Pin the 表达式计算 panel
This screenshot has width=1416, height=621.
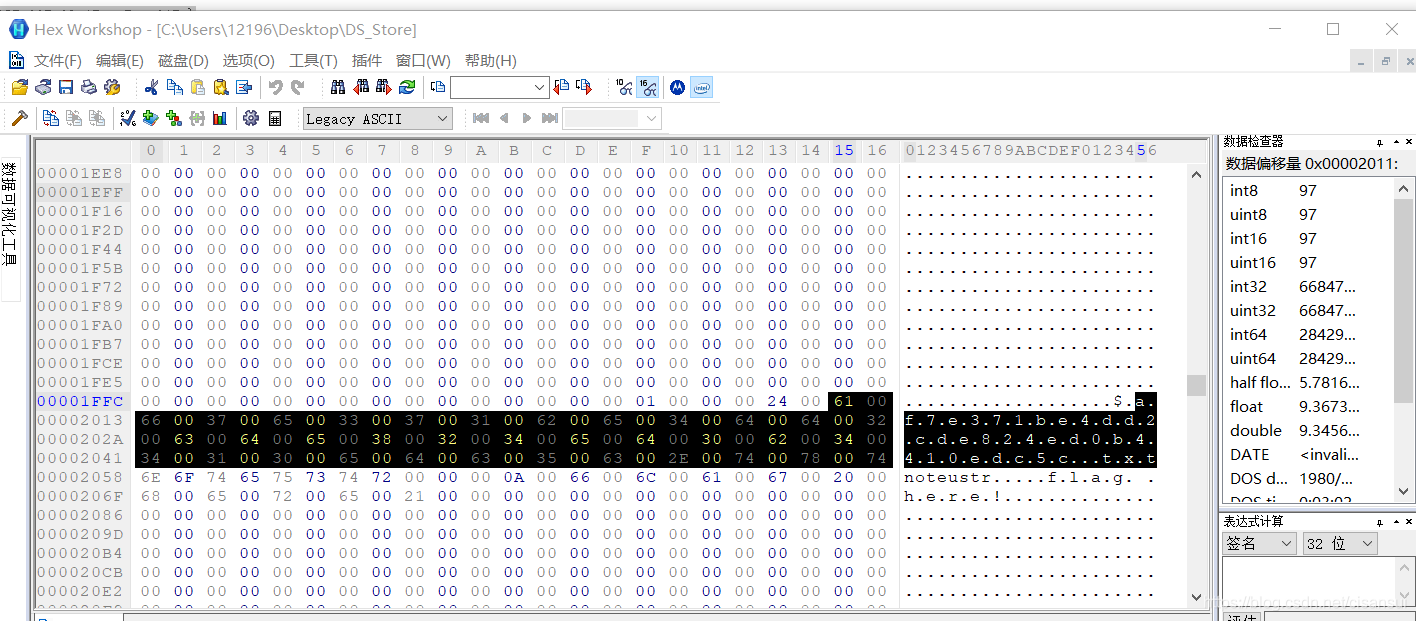(1380, 522)
